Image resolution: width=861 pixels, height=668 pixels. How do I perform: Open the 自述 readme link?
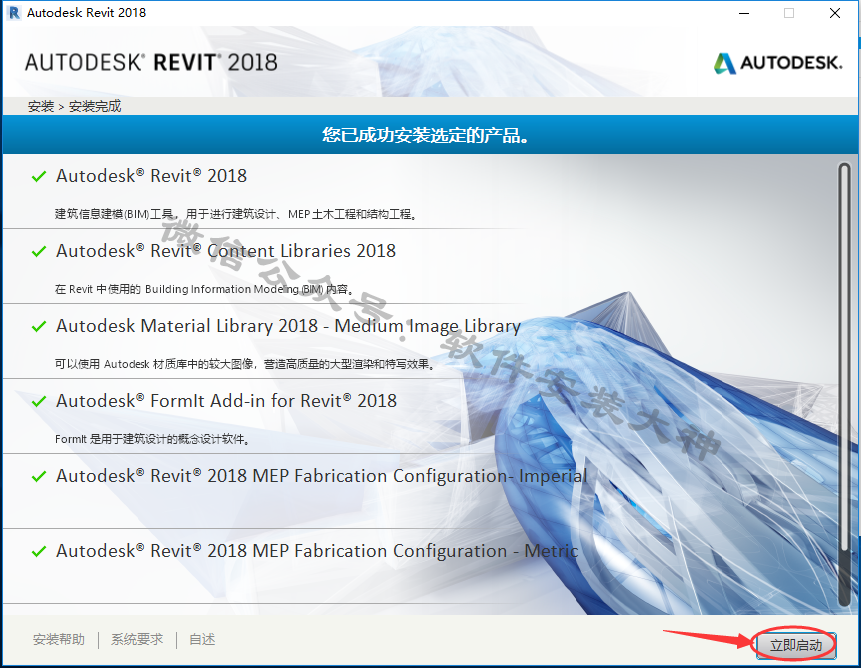pos(202,639)
